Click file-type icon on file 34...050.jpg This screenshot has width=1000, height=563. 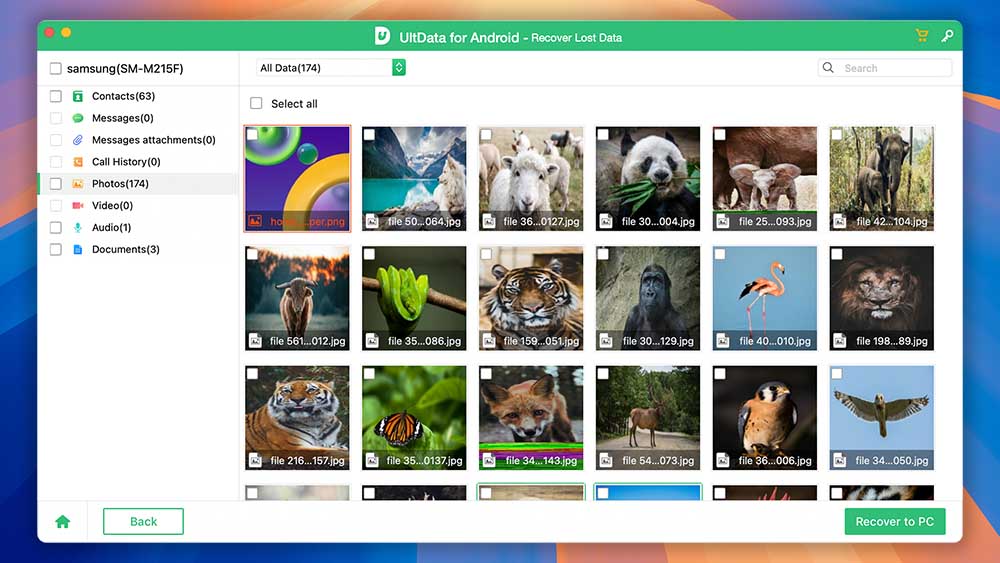[x=840, y=460]
